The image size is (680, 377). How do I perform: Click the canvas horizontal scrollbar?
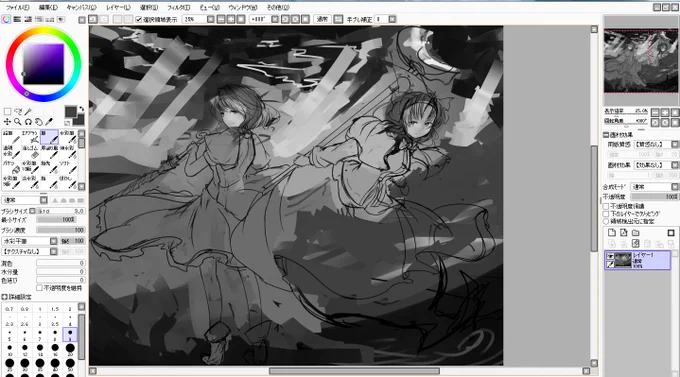click(x=354, y=371)
